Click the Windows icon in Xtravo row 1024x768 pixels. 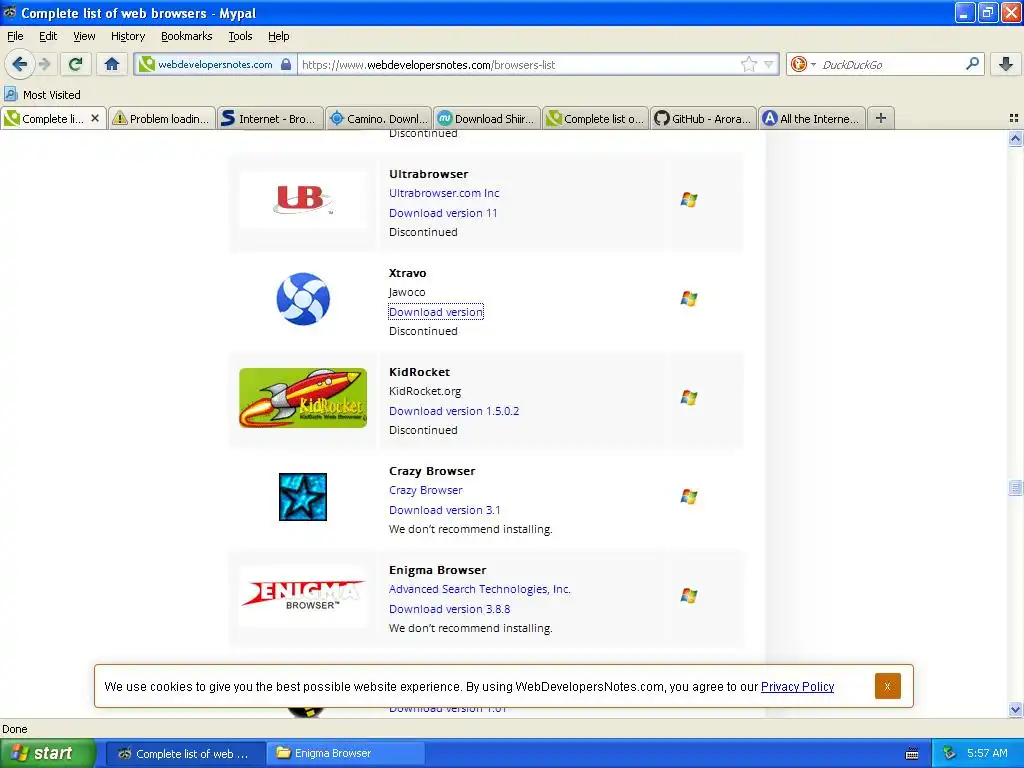coord(688,298)
